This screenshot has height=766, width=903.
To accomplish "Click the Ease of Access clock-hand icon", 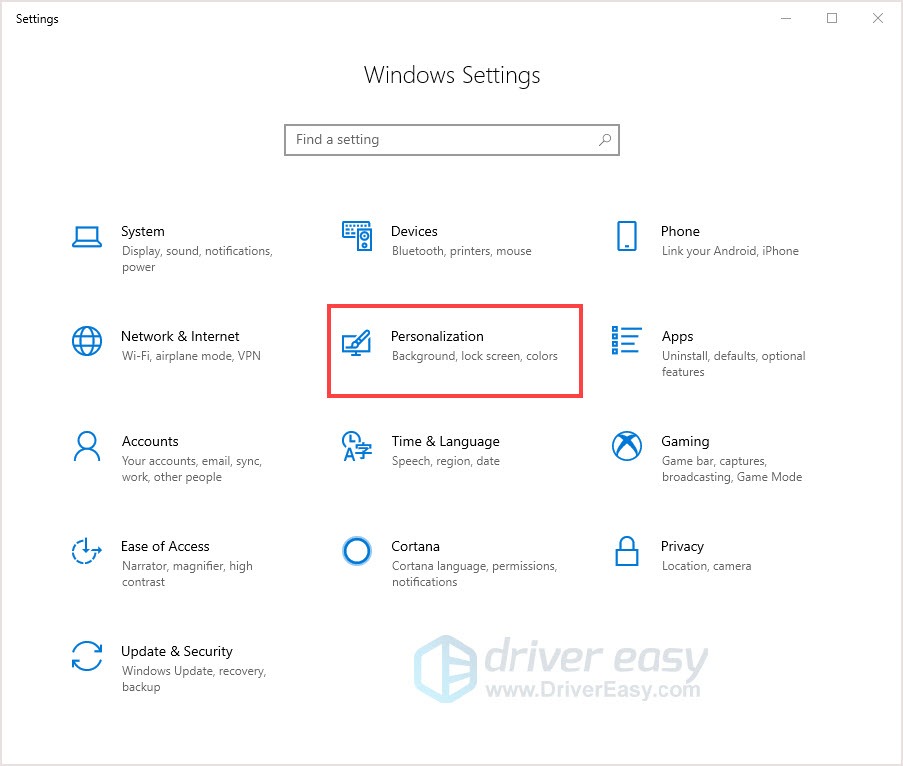I will [87, 551].
